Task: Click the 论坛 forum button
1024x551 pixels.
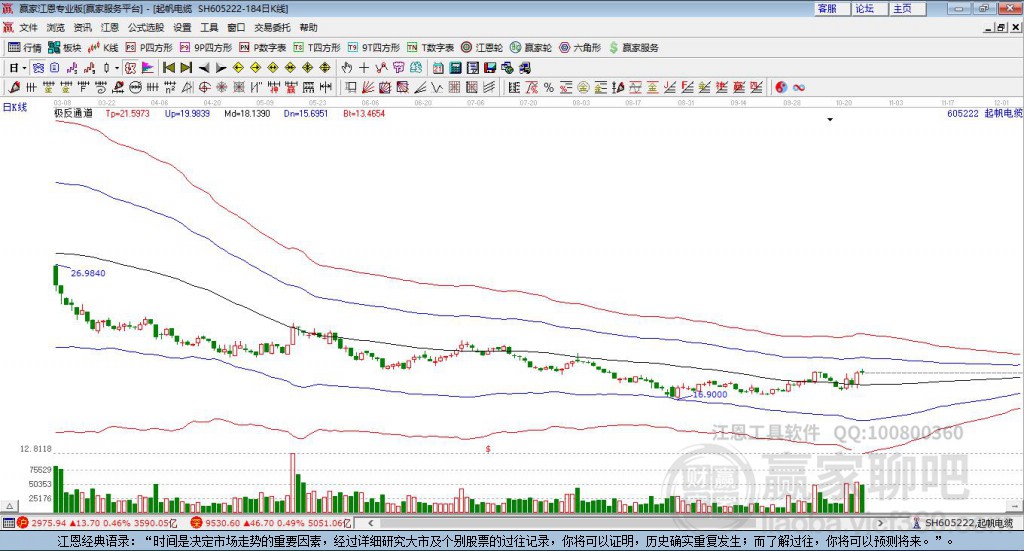Action: click(x=869, y=8)
